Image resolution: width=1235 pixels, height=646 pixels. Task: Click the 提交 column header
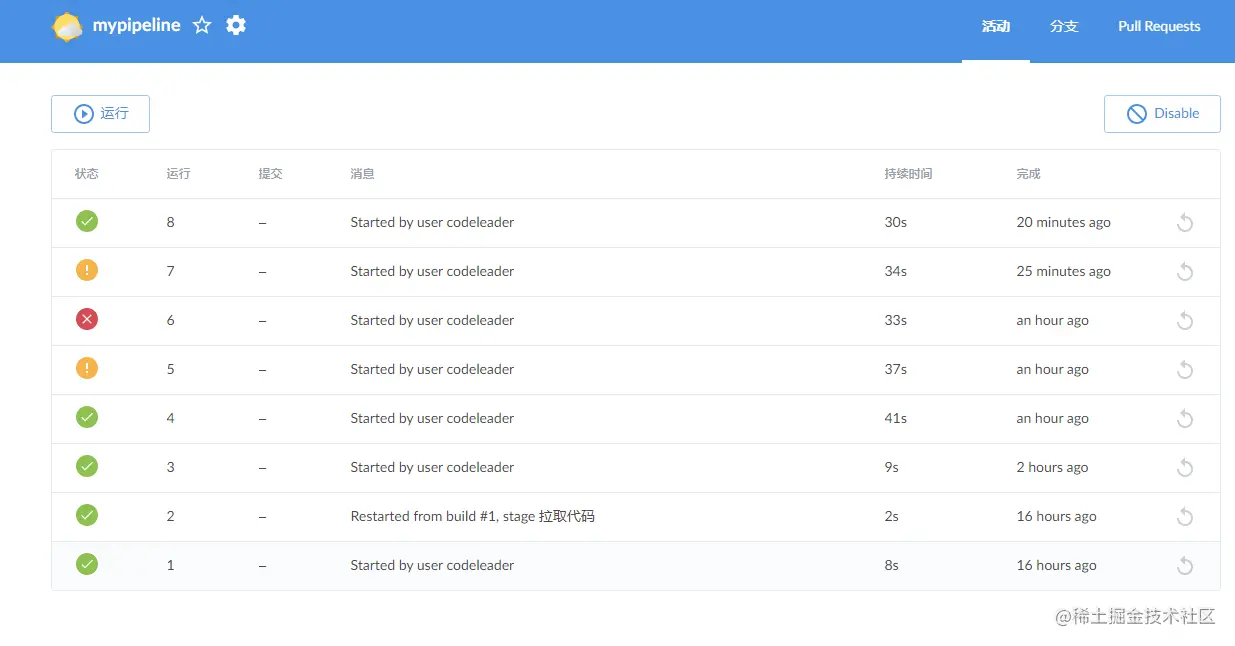click(271, 174)
